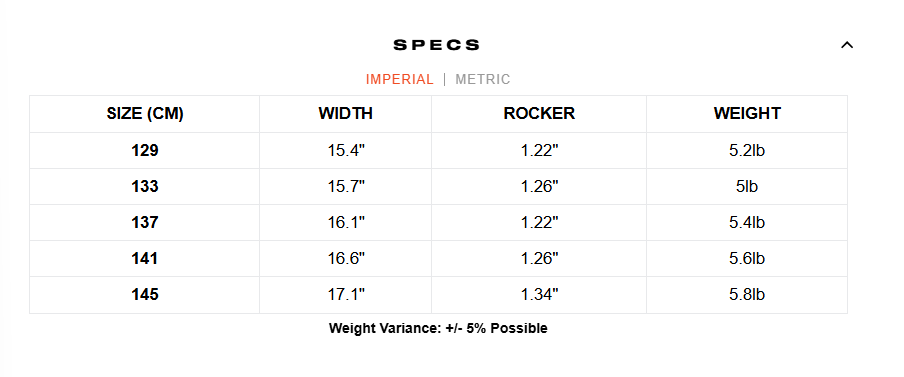Click the 16.6" width cell
Screen dimensions: 904x377
pos(345,258)
